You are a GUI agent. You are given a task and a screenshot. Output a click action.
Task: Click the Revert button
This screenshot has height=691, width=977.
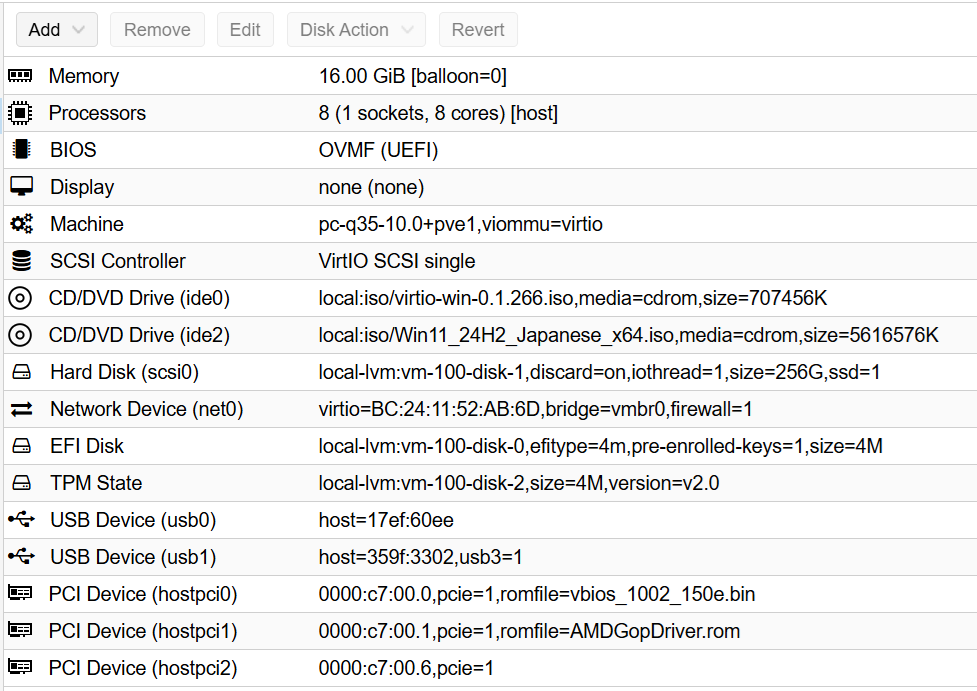tap(478, 29)
